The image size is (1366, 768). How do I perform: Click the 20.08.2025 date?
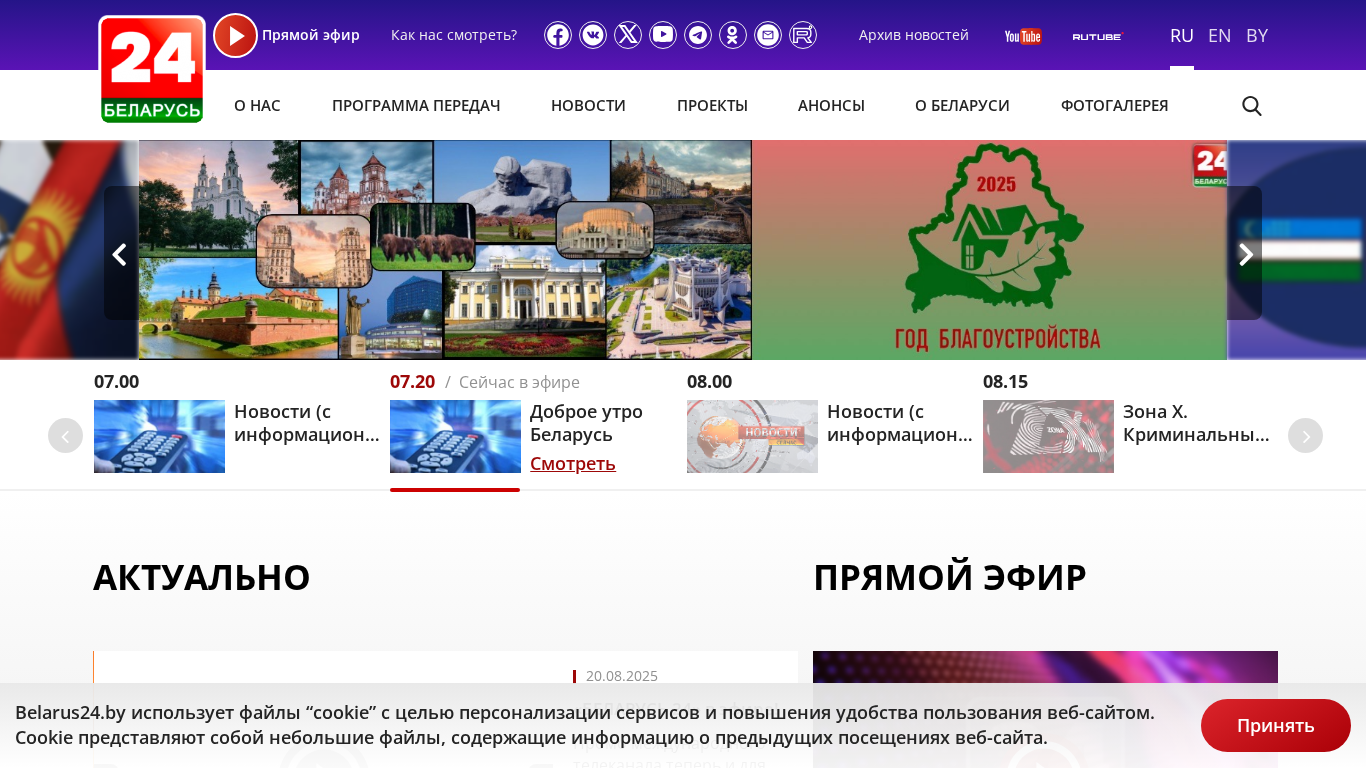tap(622, 676)
